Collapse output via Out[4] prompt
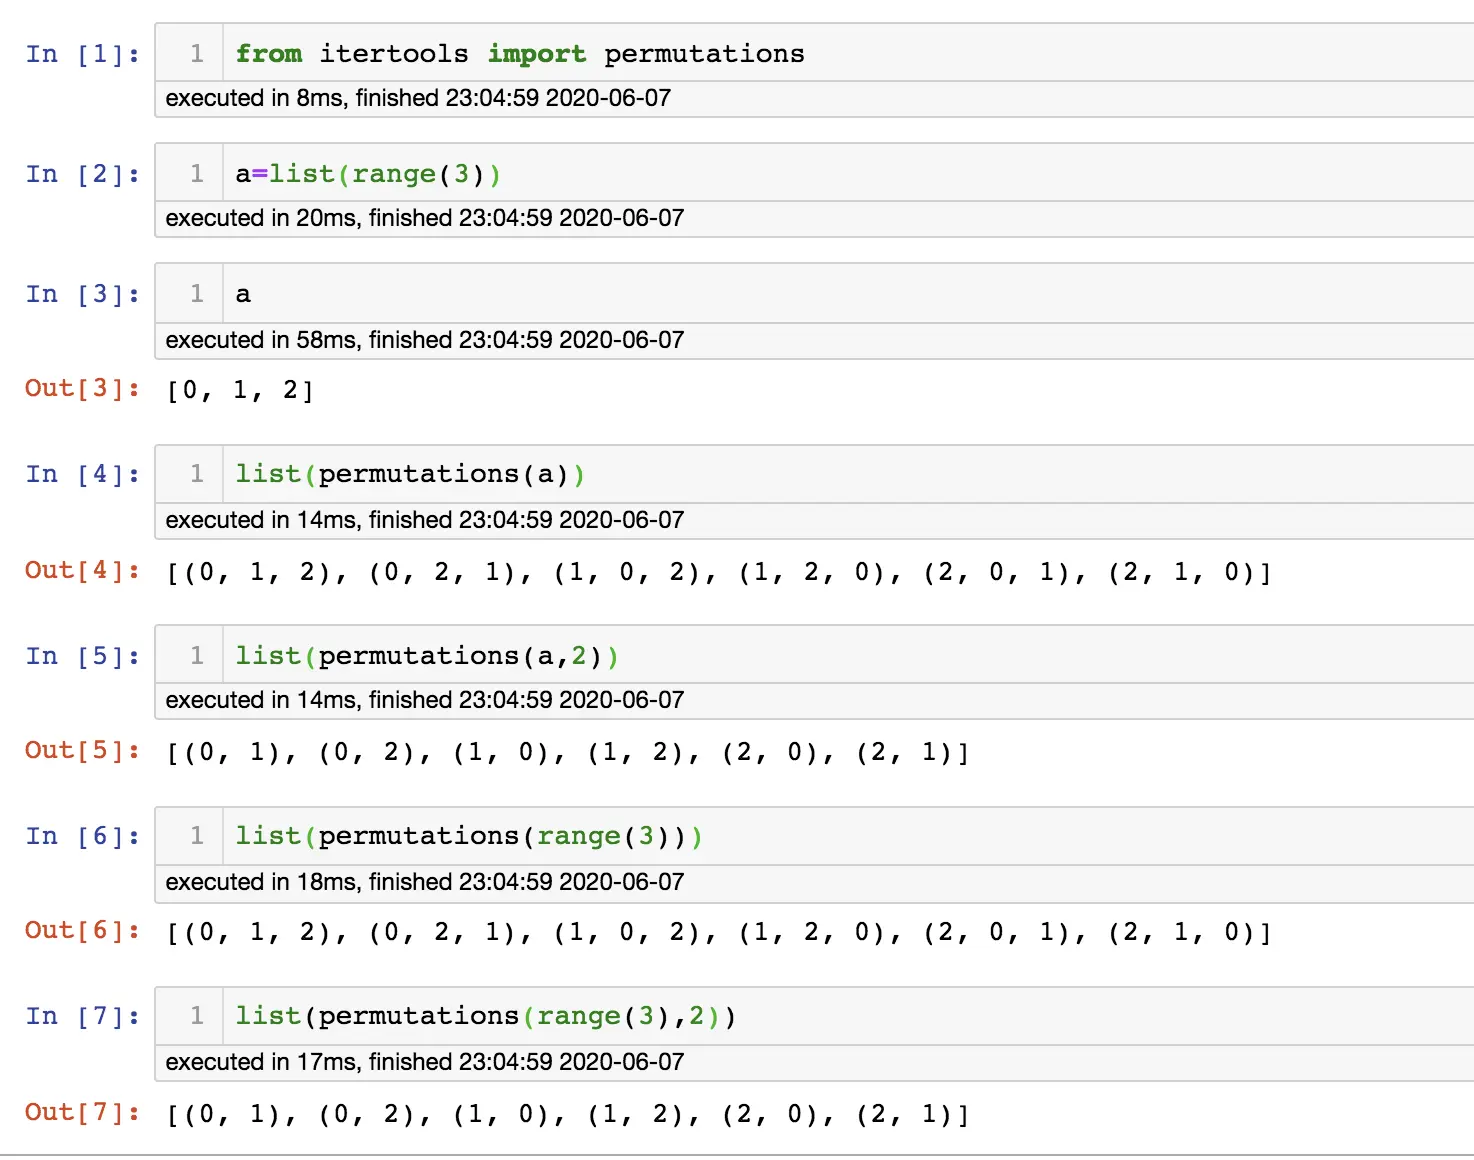The height and width of the screenshot is (1160, 1474). click(82, 570)
